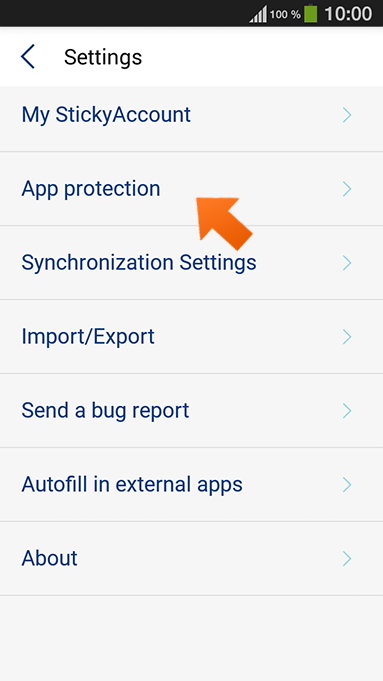Select Send a bug report
The width and height of the screenshot is (383, 681).
pyautogui.click(x=192, y=410)
